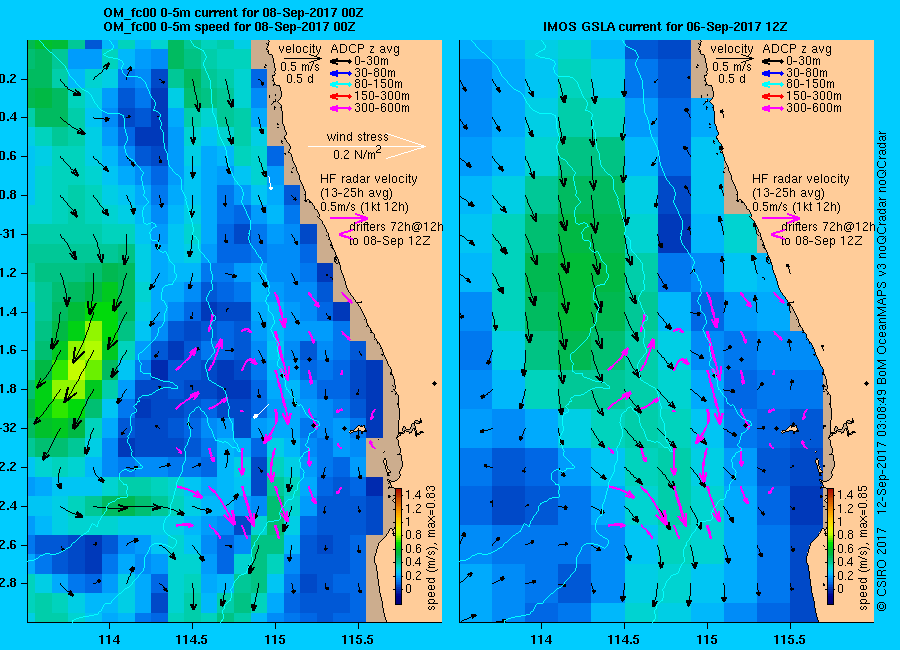Image resolution: width=900 pixels, height=650 pixels.
Task: Click the black 0-30m legend arrow in right panel
Action: coord(773,61)
